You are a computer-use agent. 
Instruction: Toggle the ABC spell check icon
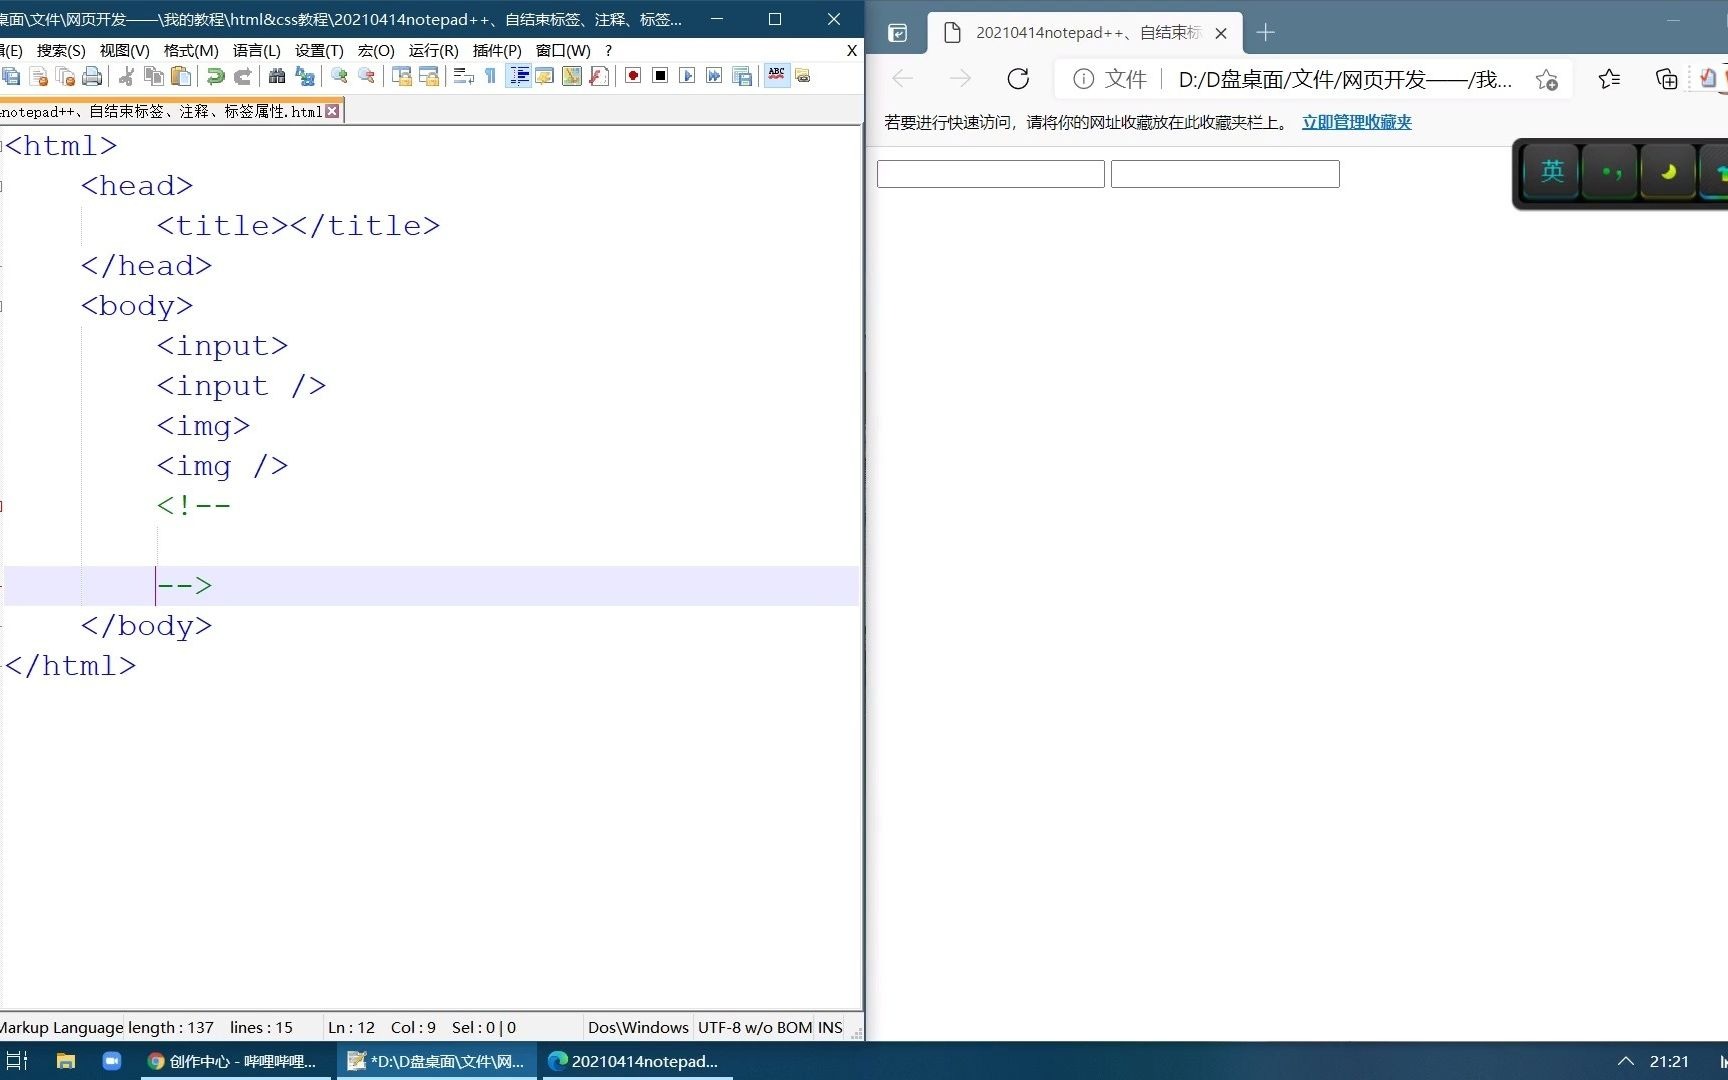coord(776,76)
